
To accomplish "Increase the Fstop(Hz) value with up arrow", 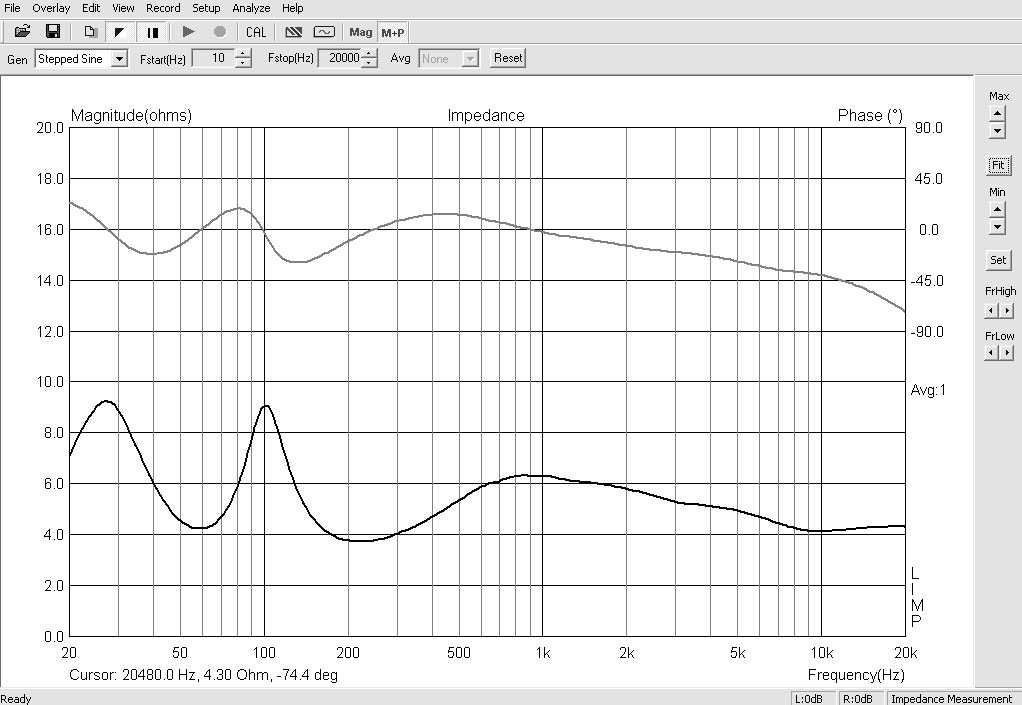I will pyautogui.click(x=370, y=54).
